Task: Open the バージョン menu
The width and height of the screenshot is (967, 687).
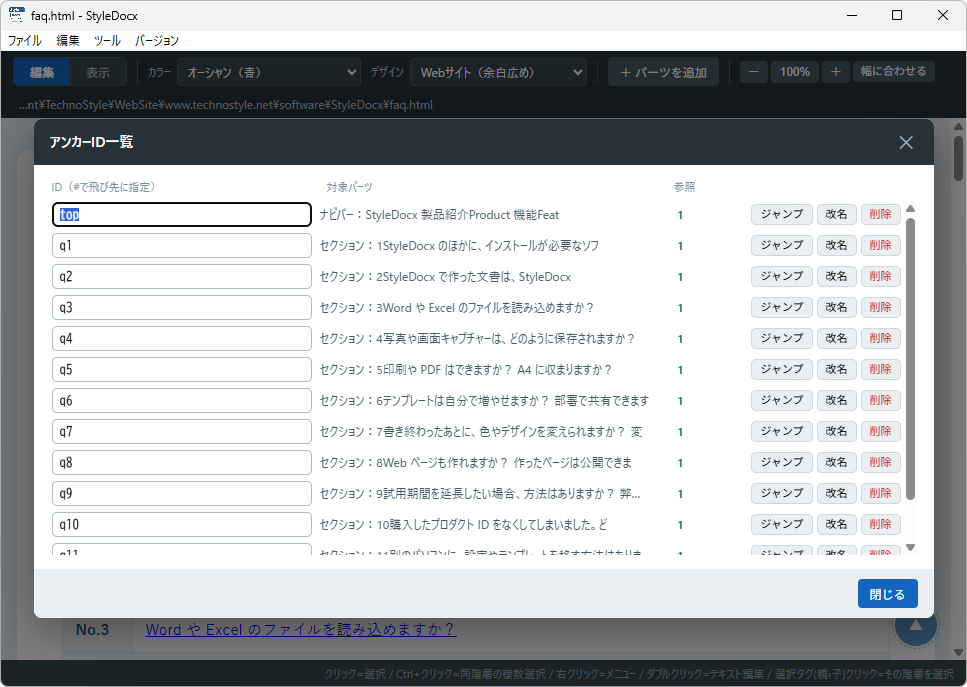Action: [157, 41]
